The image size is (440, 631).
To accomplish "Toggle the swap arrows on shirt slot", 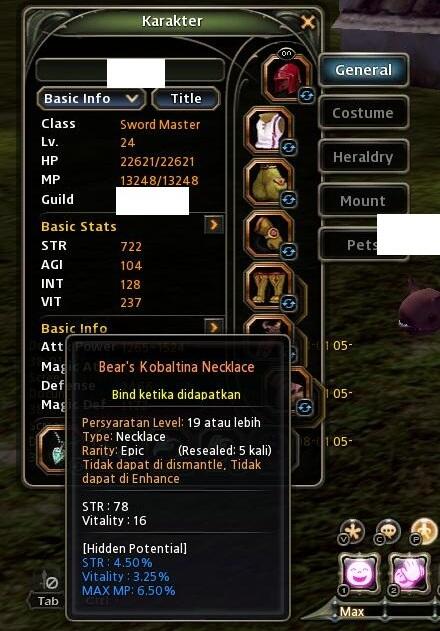I will (x=289, y=148).
